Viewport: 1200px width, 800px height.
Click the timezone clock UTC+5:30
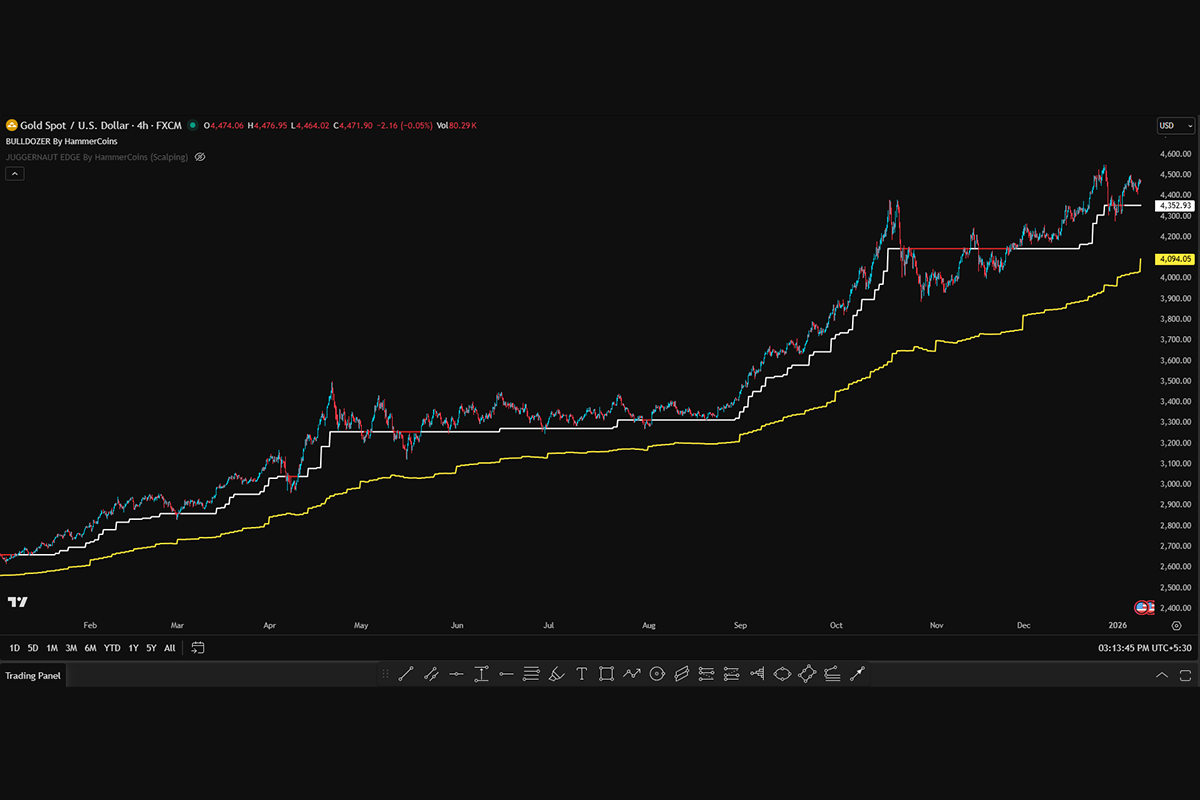1143,648
